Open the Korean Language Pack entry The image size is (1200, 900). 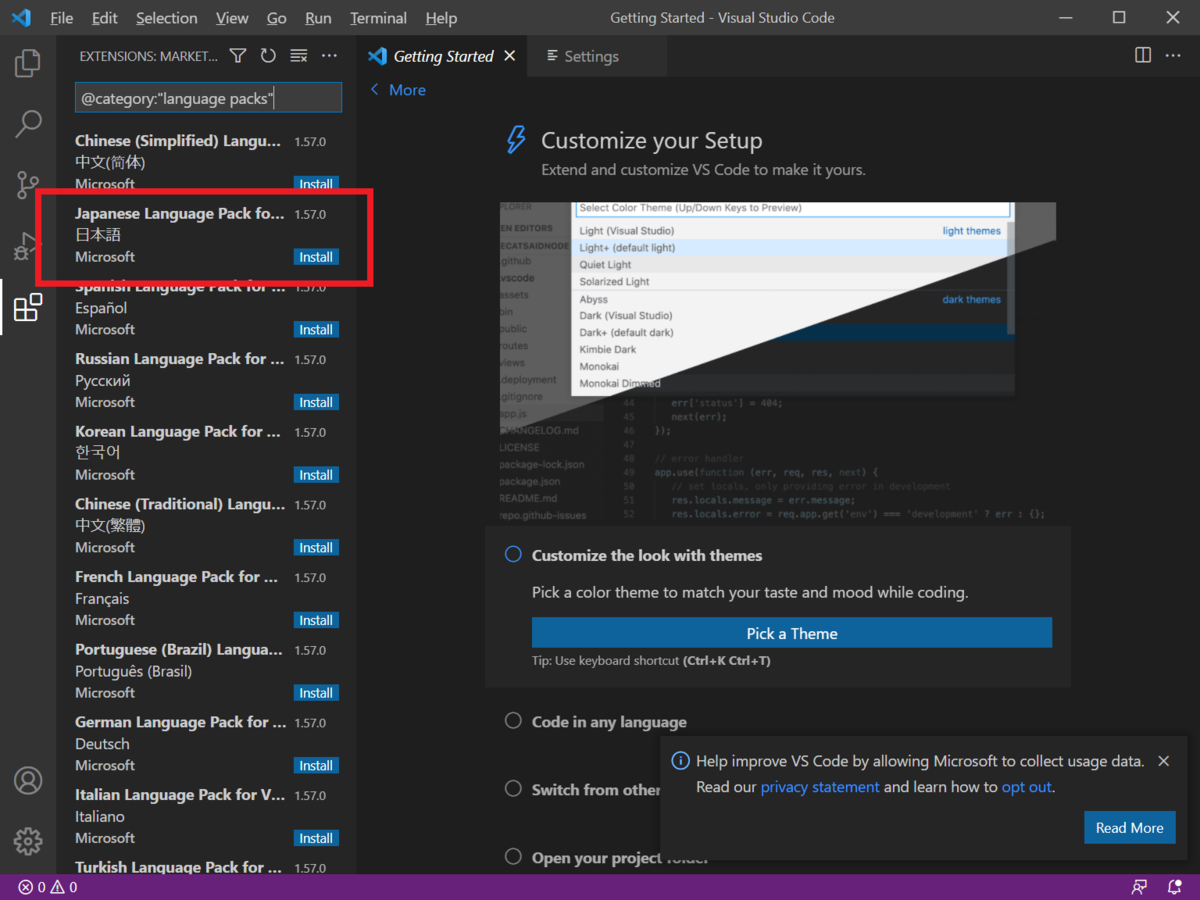[x=206, y=453]
